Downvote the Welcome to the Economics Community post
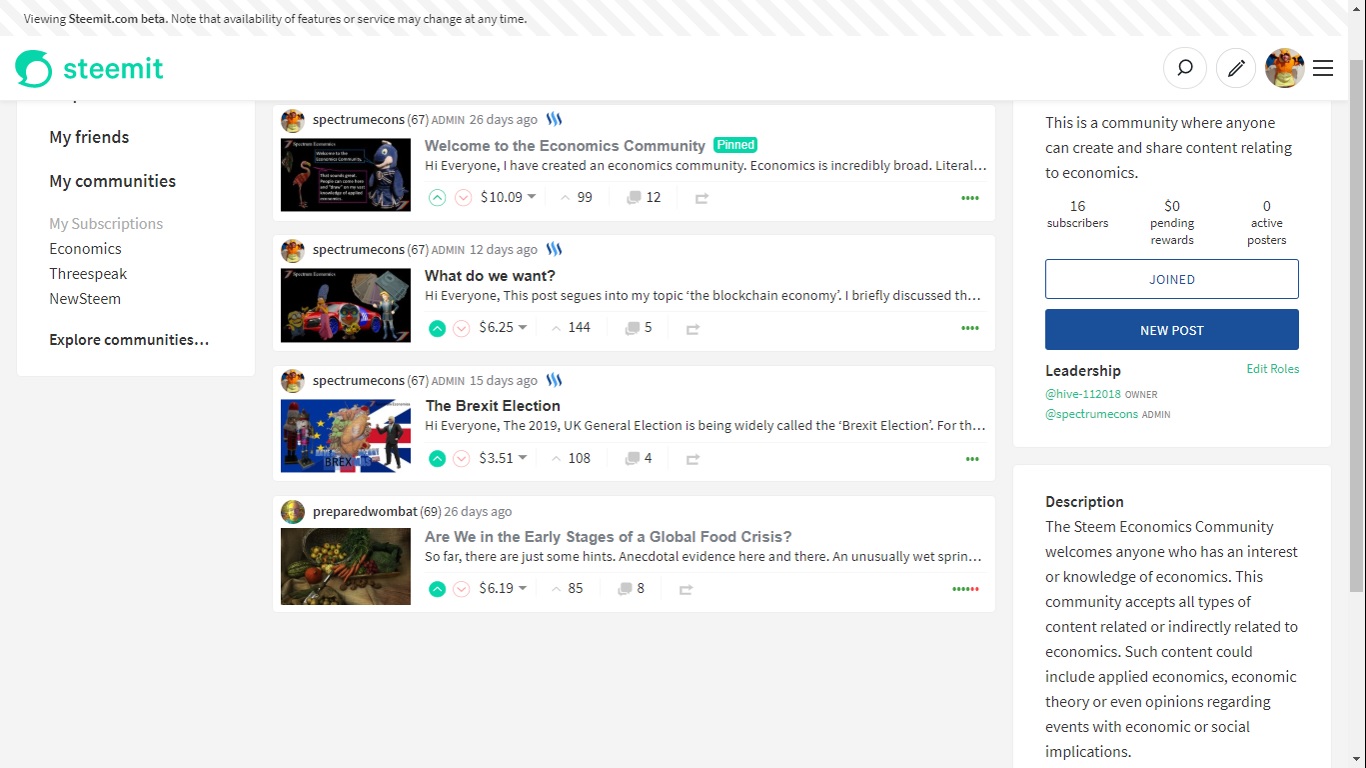The height and width of the screenshot is (768, 1366). point(463,198)
